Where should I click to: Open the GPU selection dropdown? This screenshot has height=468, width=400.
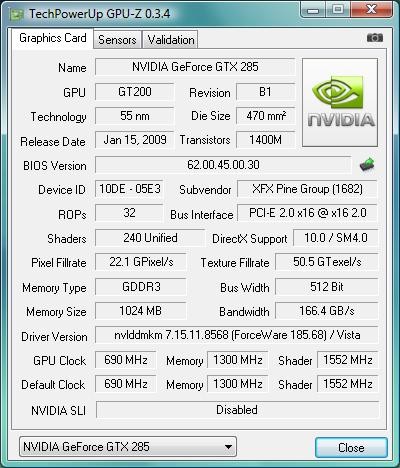click(x=128, y=447)
